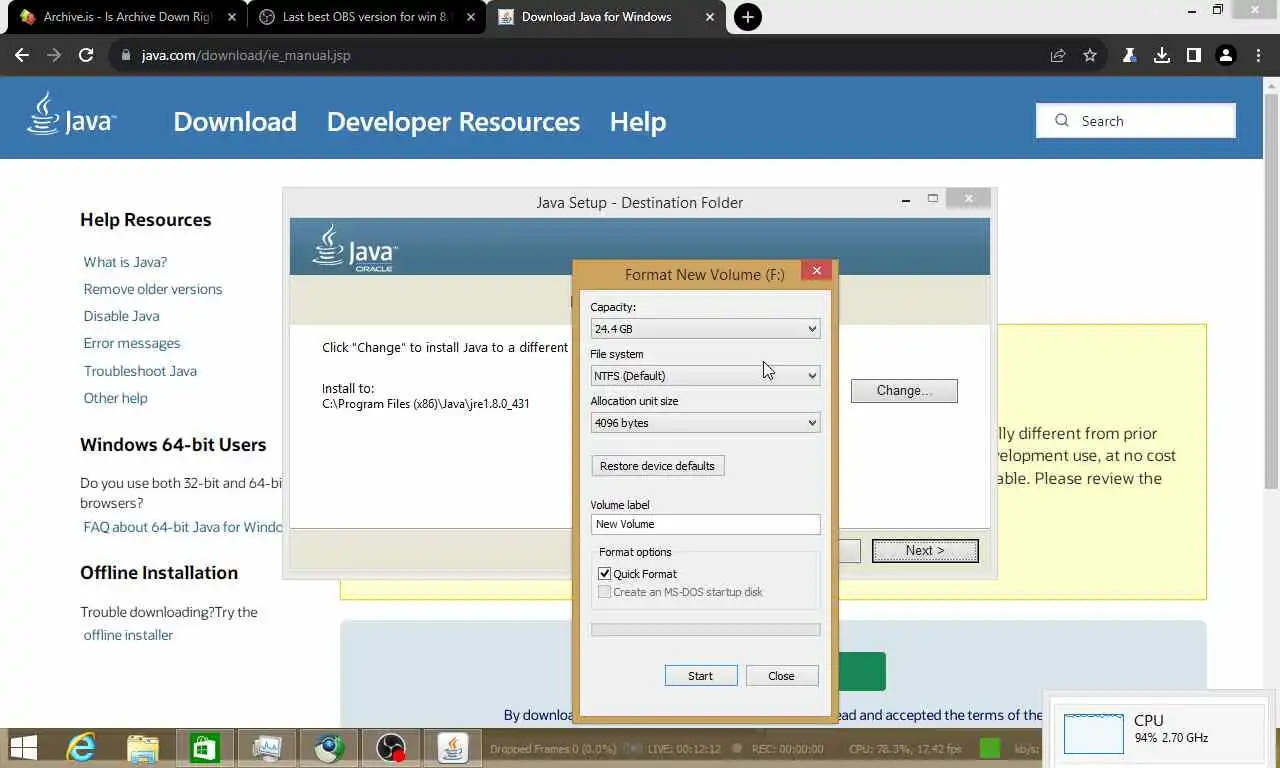The height and width of the screenshot is (768, 1280).
Task: Click the Java logo on the website header
Action: pos(71,114)
